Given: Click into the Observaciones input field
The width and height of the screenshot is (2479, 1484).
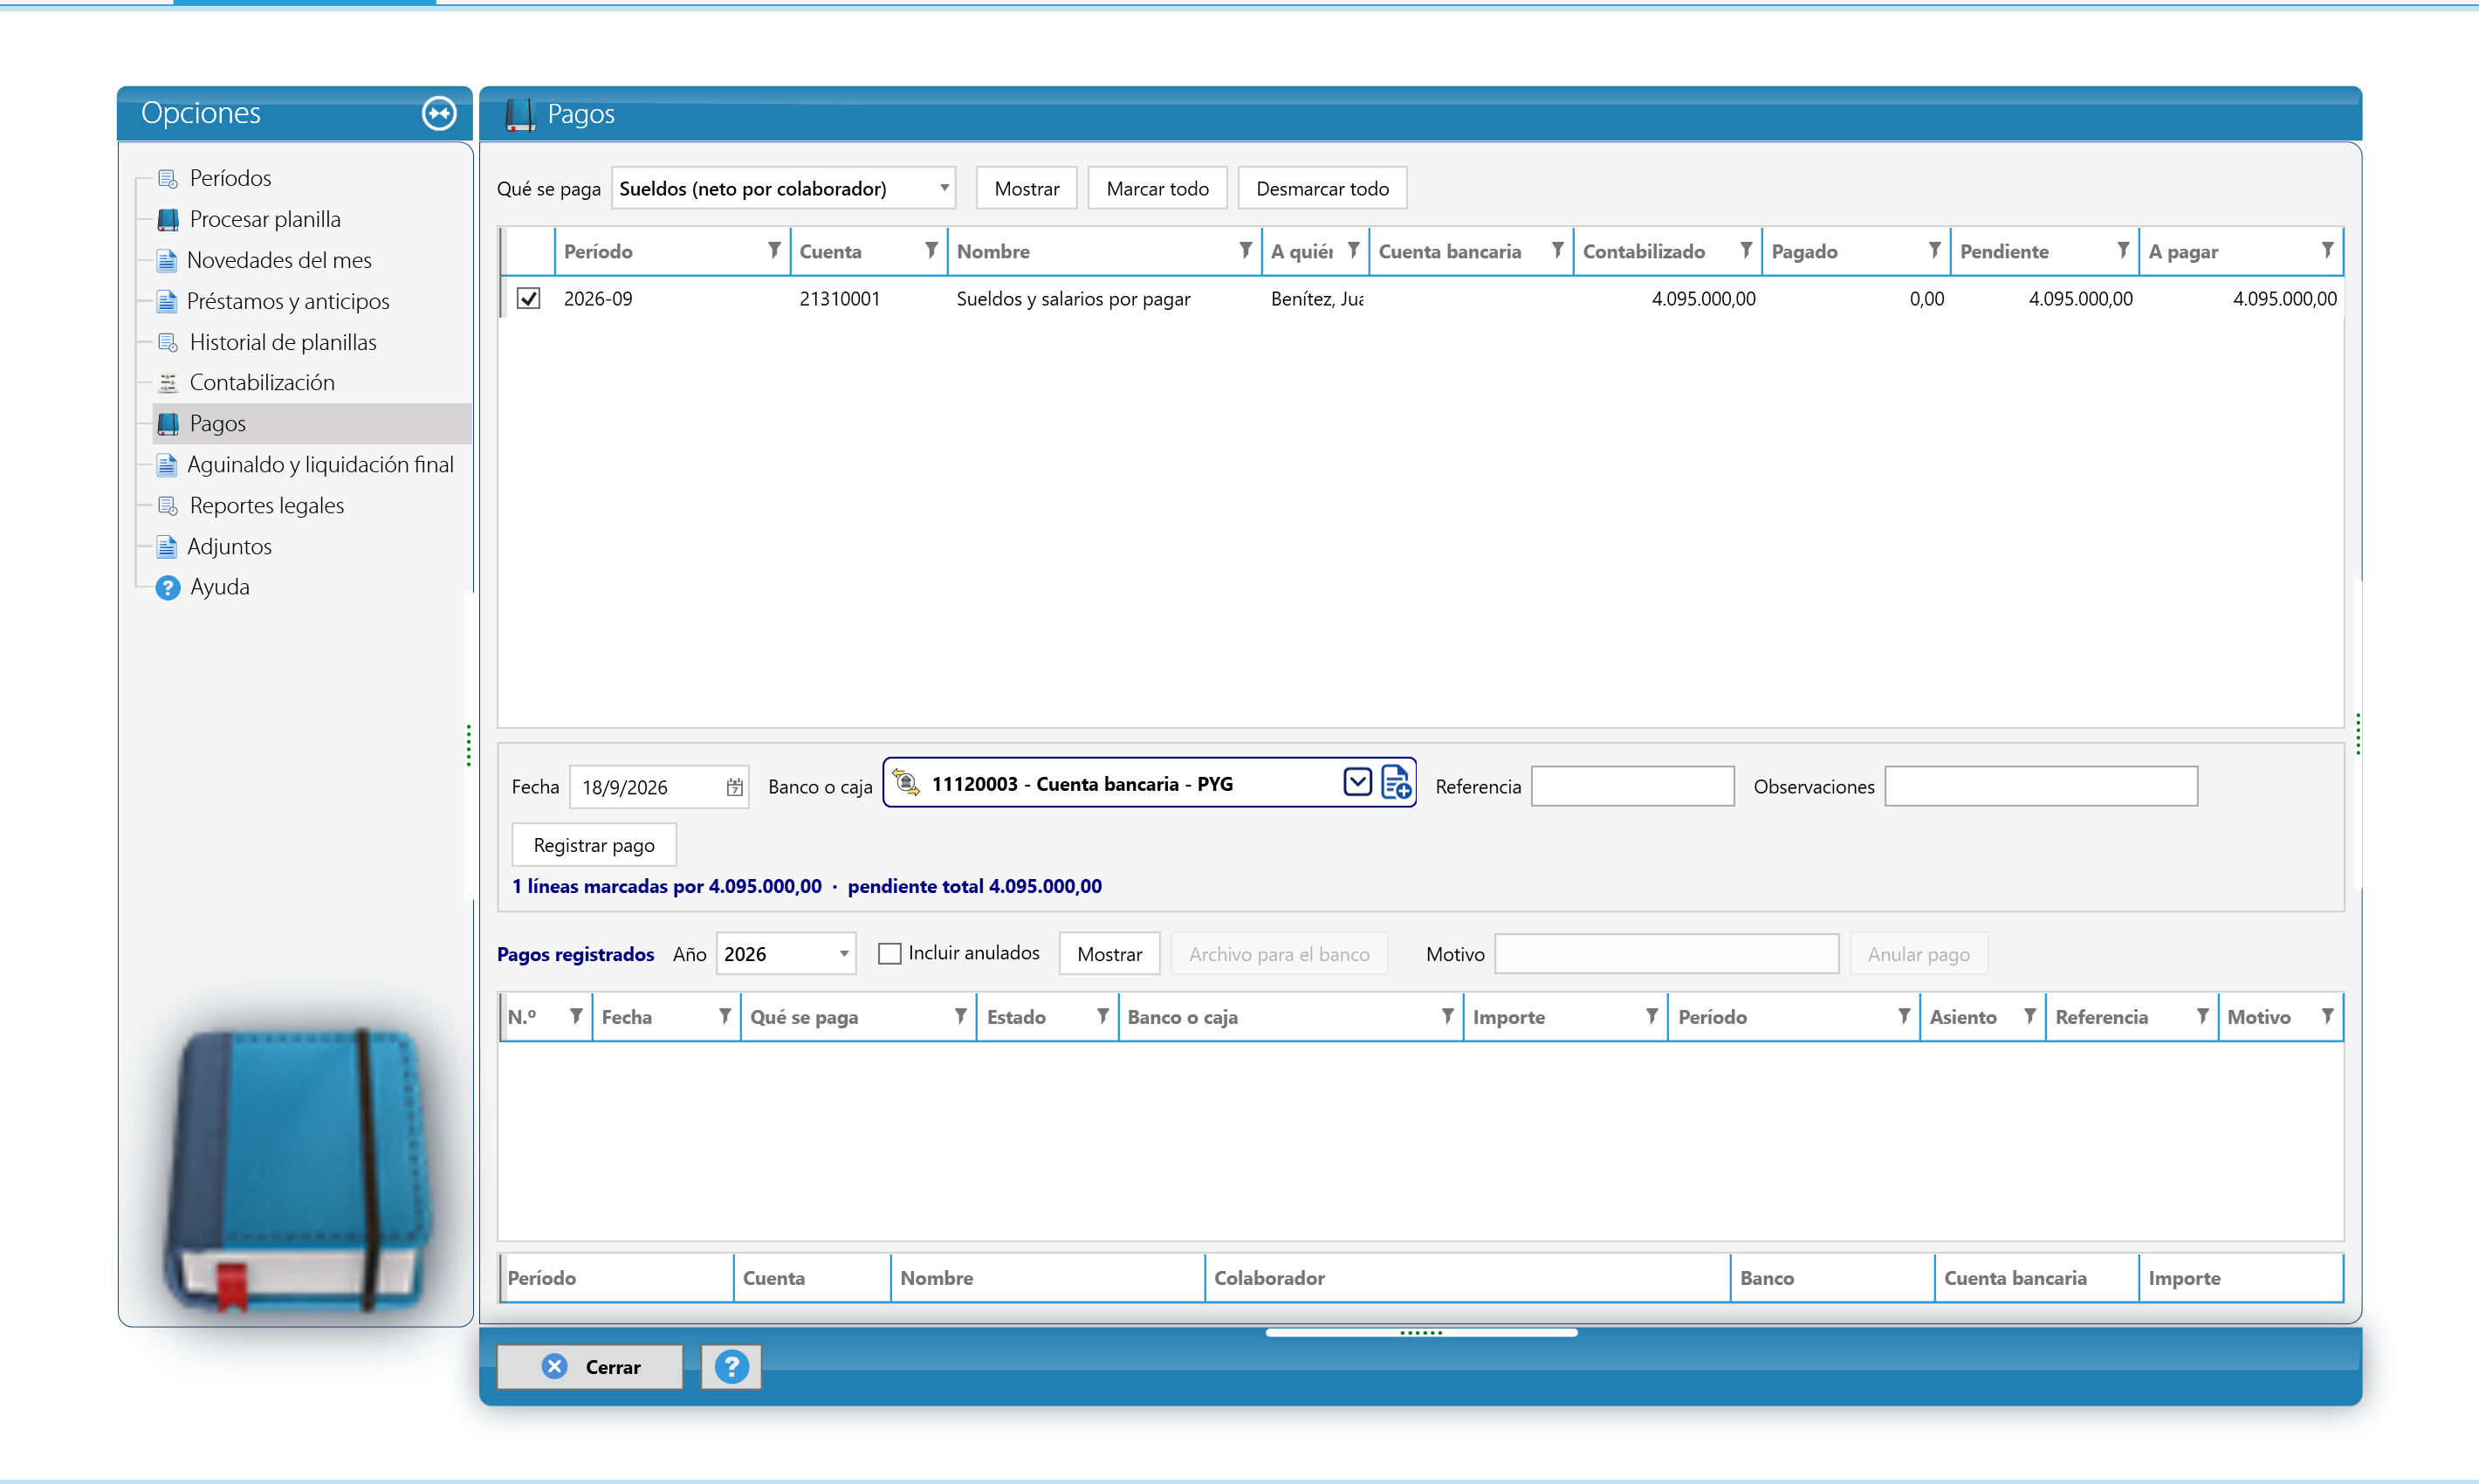Looking at the screenshot, I should point(2041,786).
